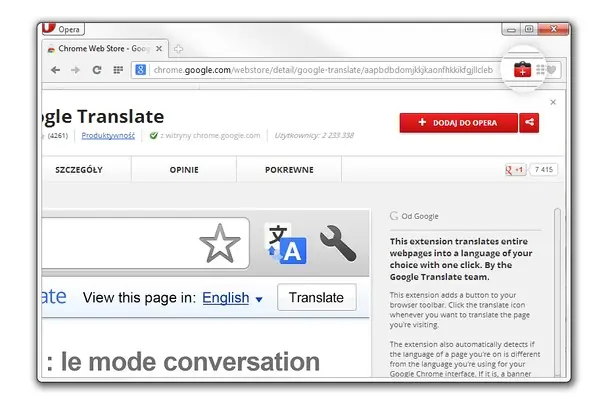Maximize the Opera window

click(x=529, y=29)
